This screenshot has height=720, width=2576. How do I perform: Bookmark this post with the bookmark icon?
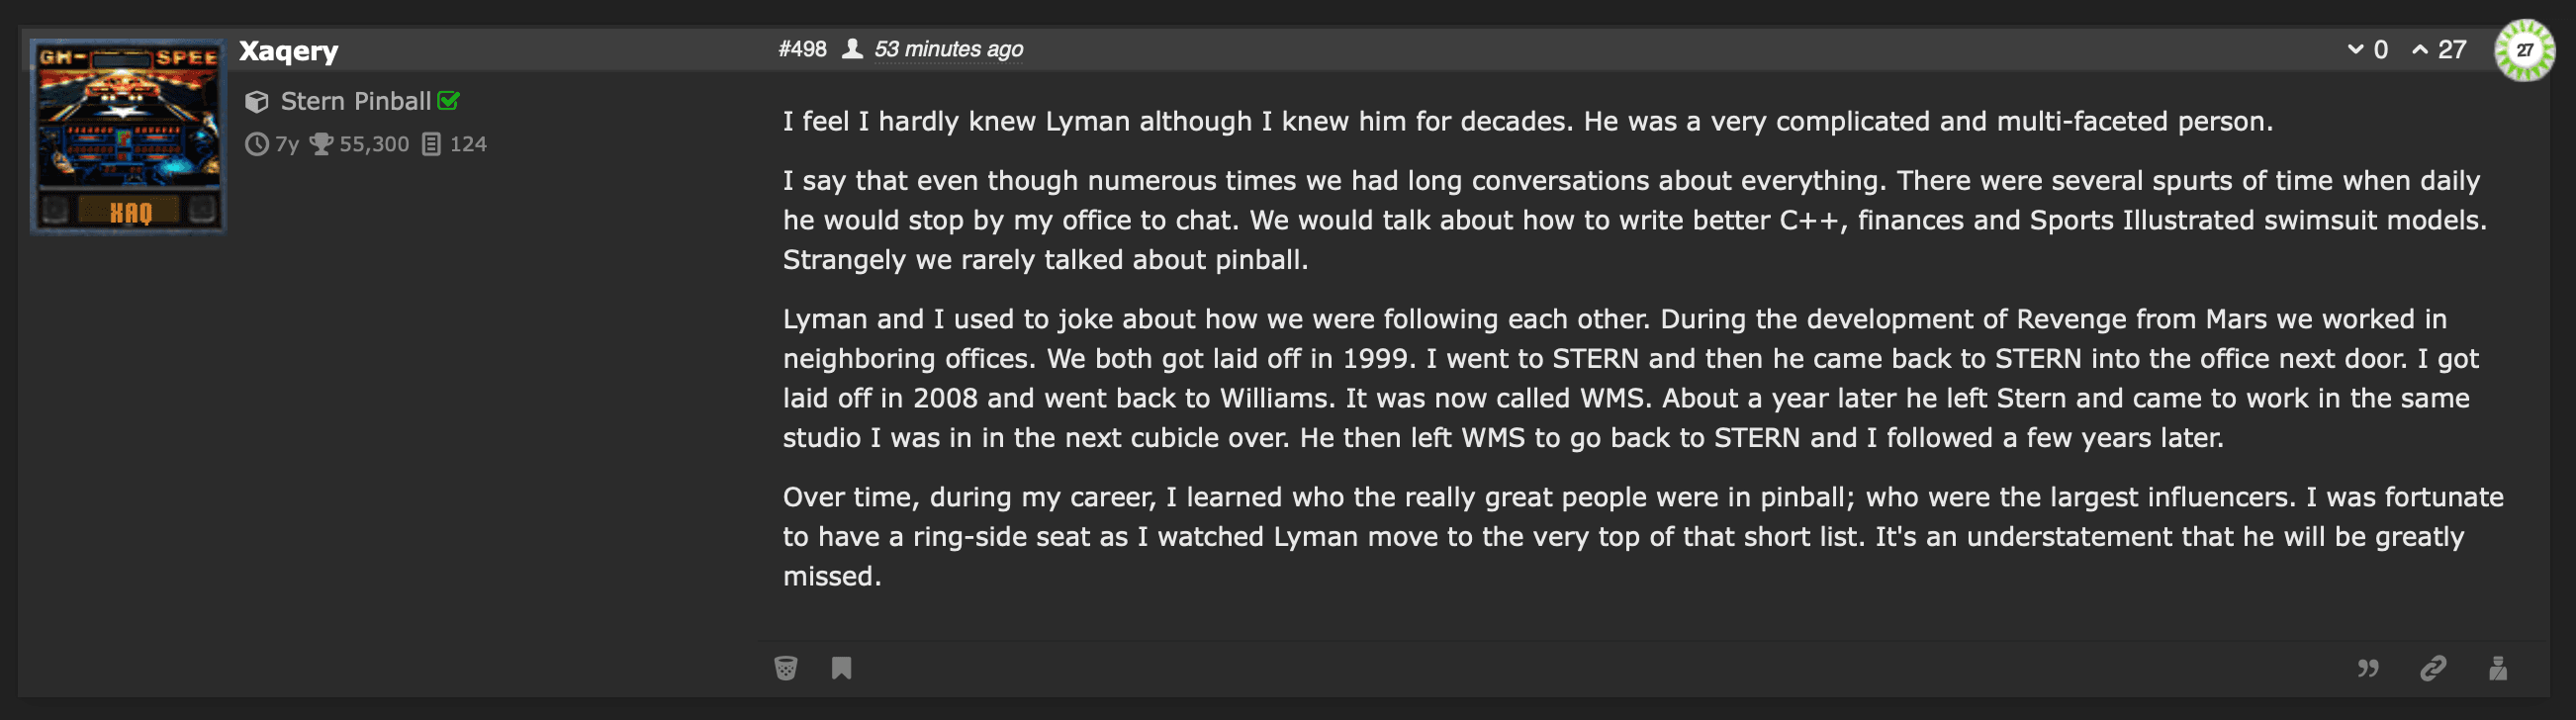(x=842, y=668)
